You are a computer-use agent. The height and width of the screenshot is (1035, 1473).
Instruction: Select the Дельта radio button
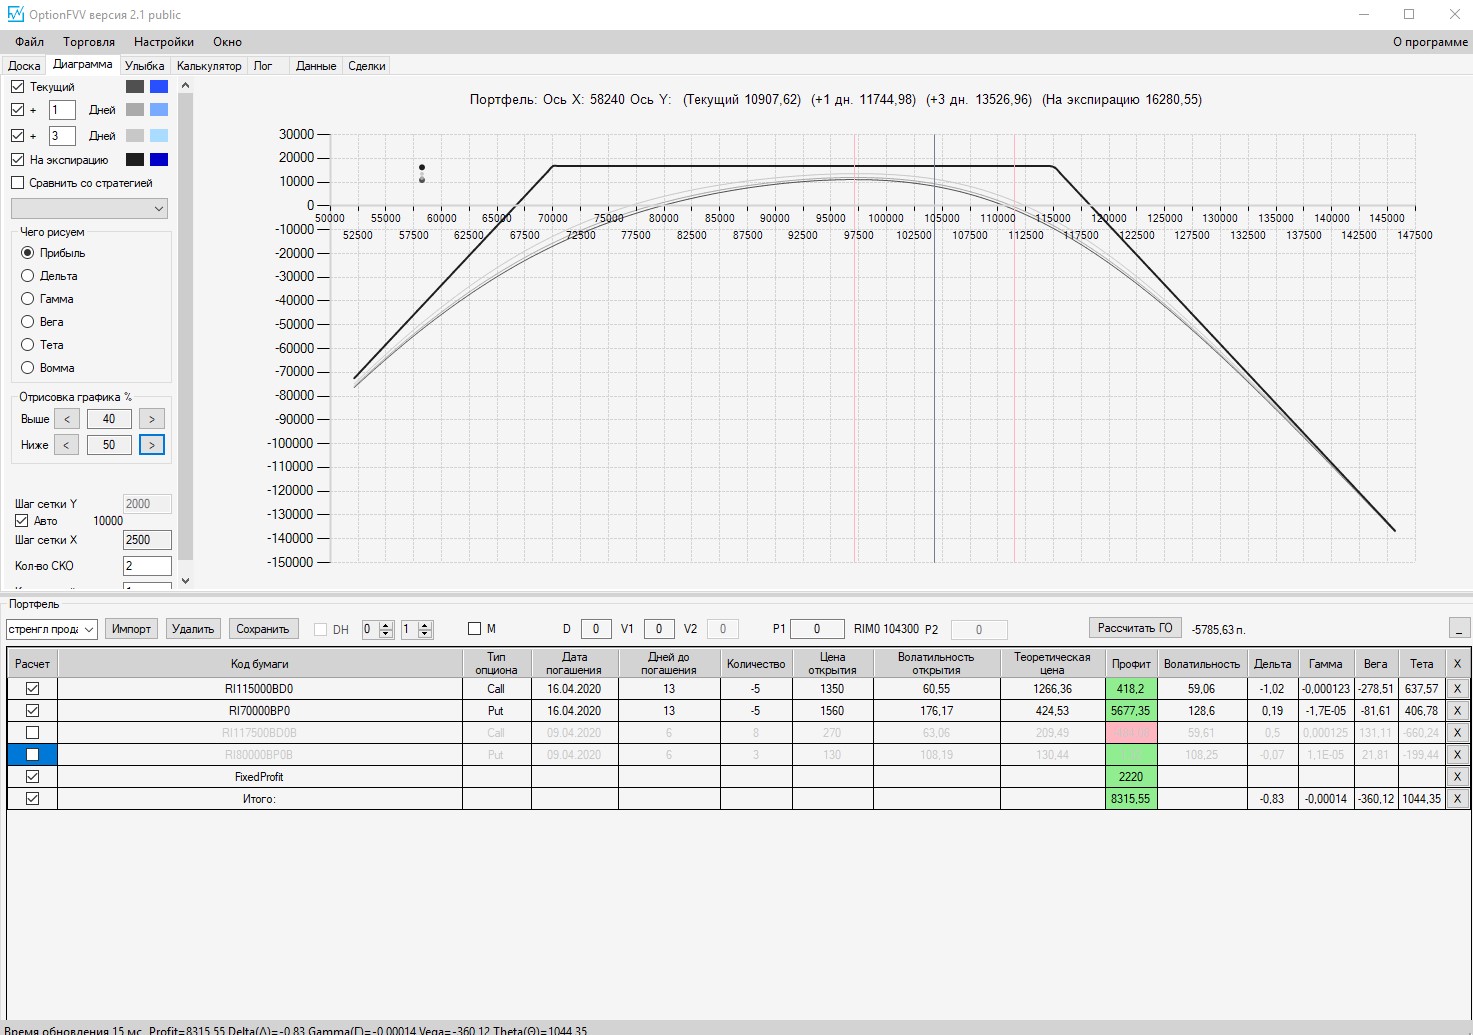coord(28,276)
